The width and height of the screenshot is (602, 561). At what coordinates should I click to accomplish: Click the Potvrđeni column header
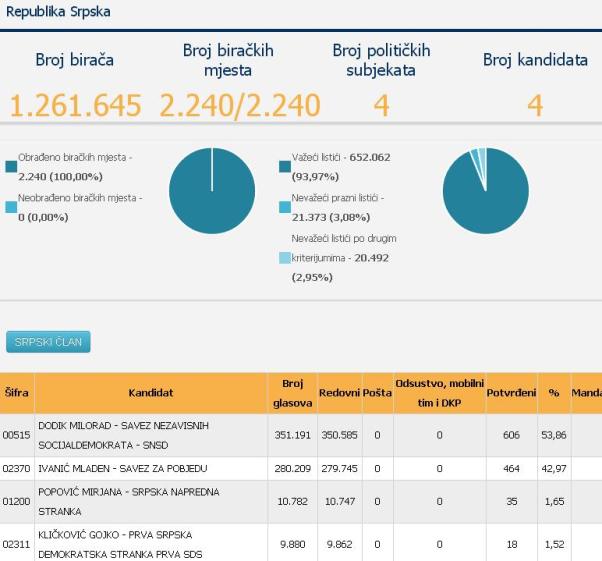511,393
